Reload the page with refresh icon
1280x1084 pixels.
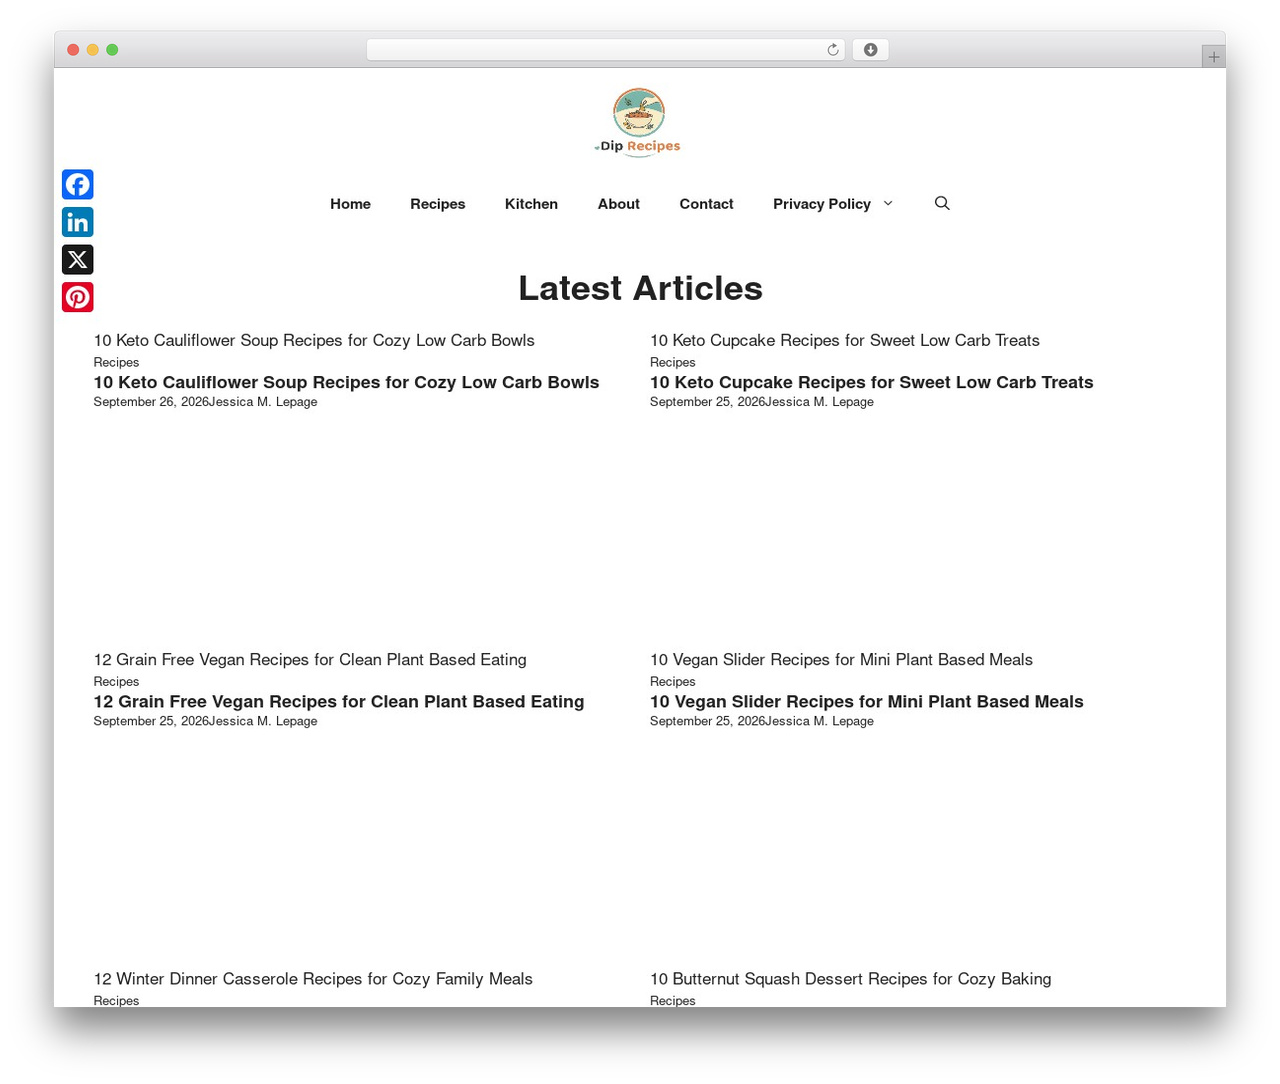[832, 50]
